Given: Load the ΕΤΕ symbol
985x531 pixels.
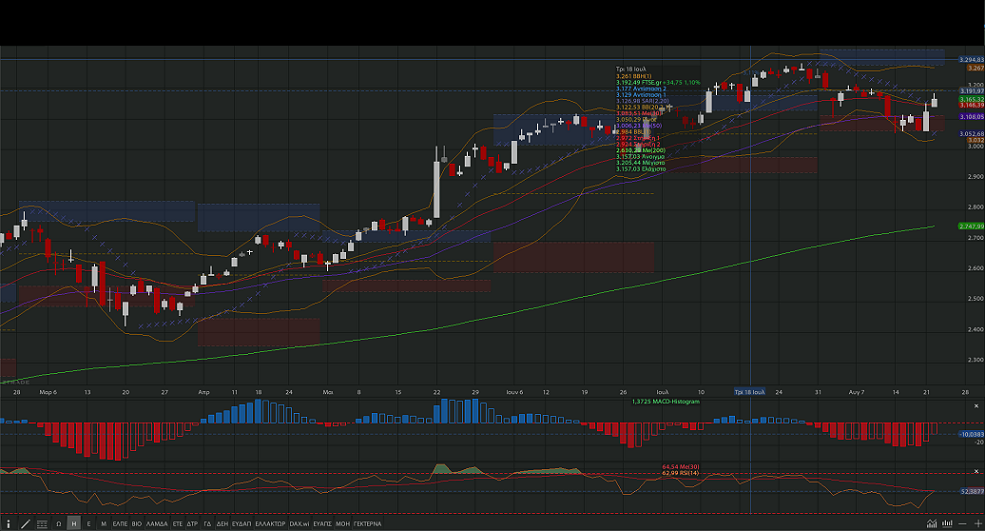Looking at the screenshot, I should point(177,523).
